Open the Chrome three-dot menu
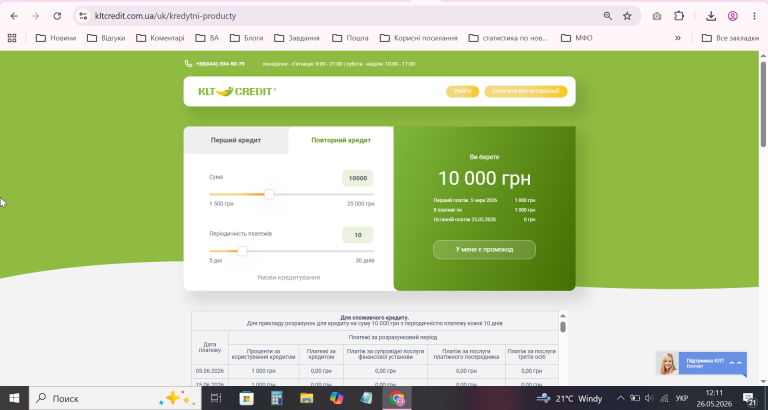 pyautogui.click(x=754, y=16)
